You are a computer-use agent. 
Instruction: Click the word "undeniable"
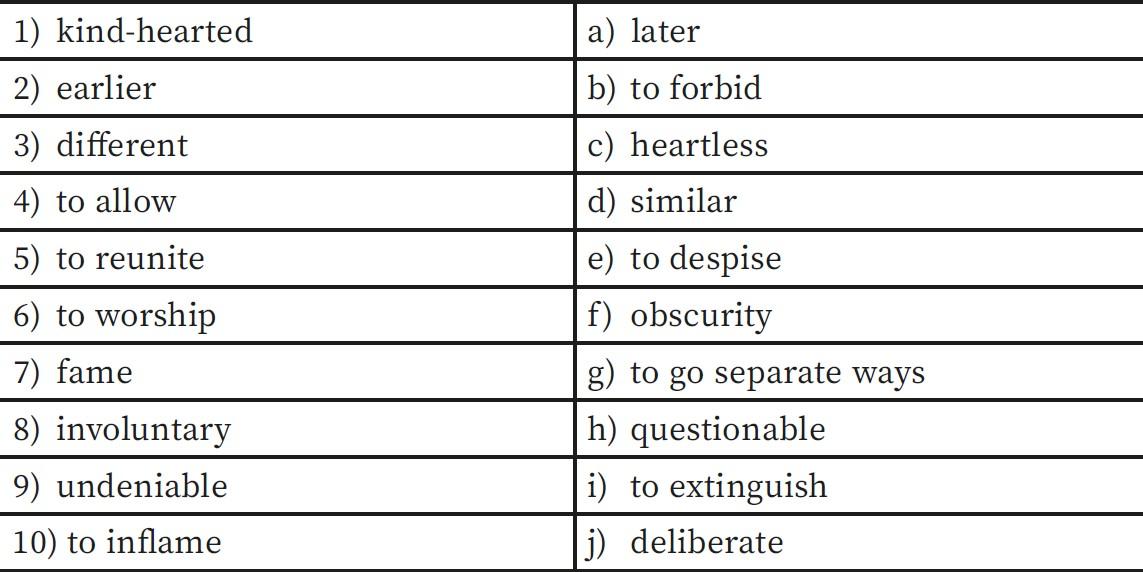coord(142,487)
